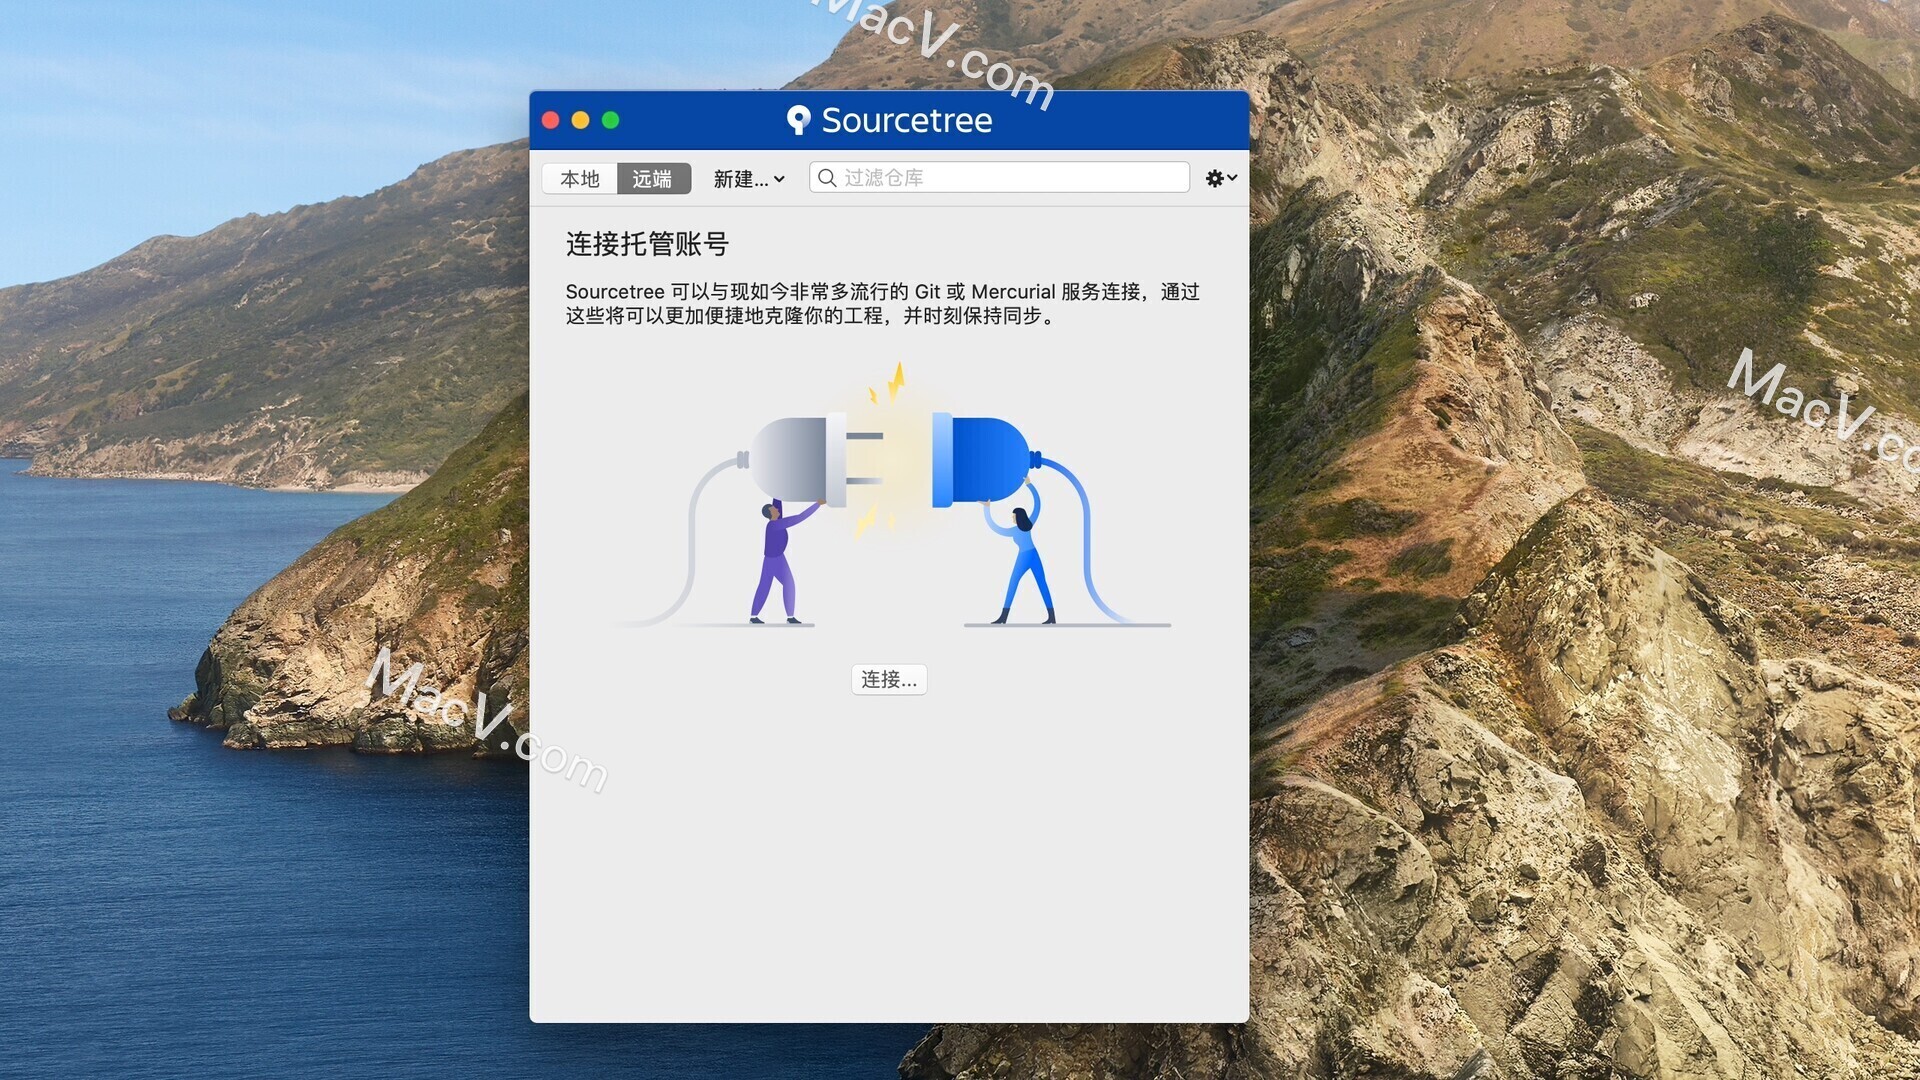Click the 连接... button

[889, 679]
